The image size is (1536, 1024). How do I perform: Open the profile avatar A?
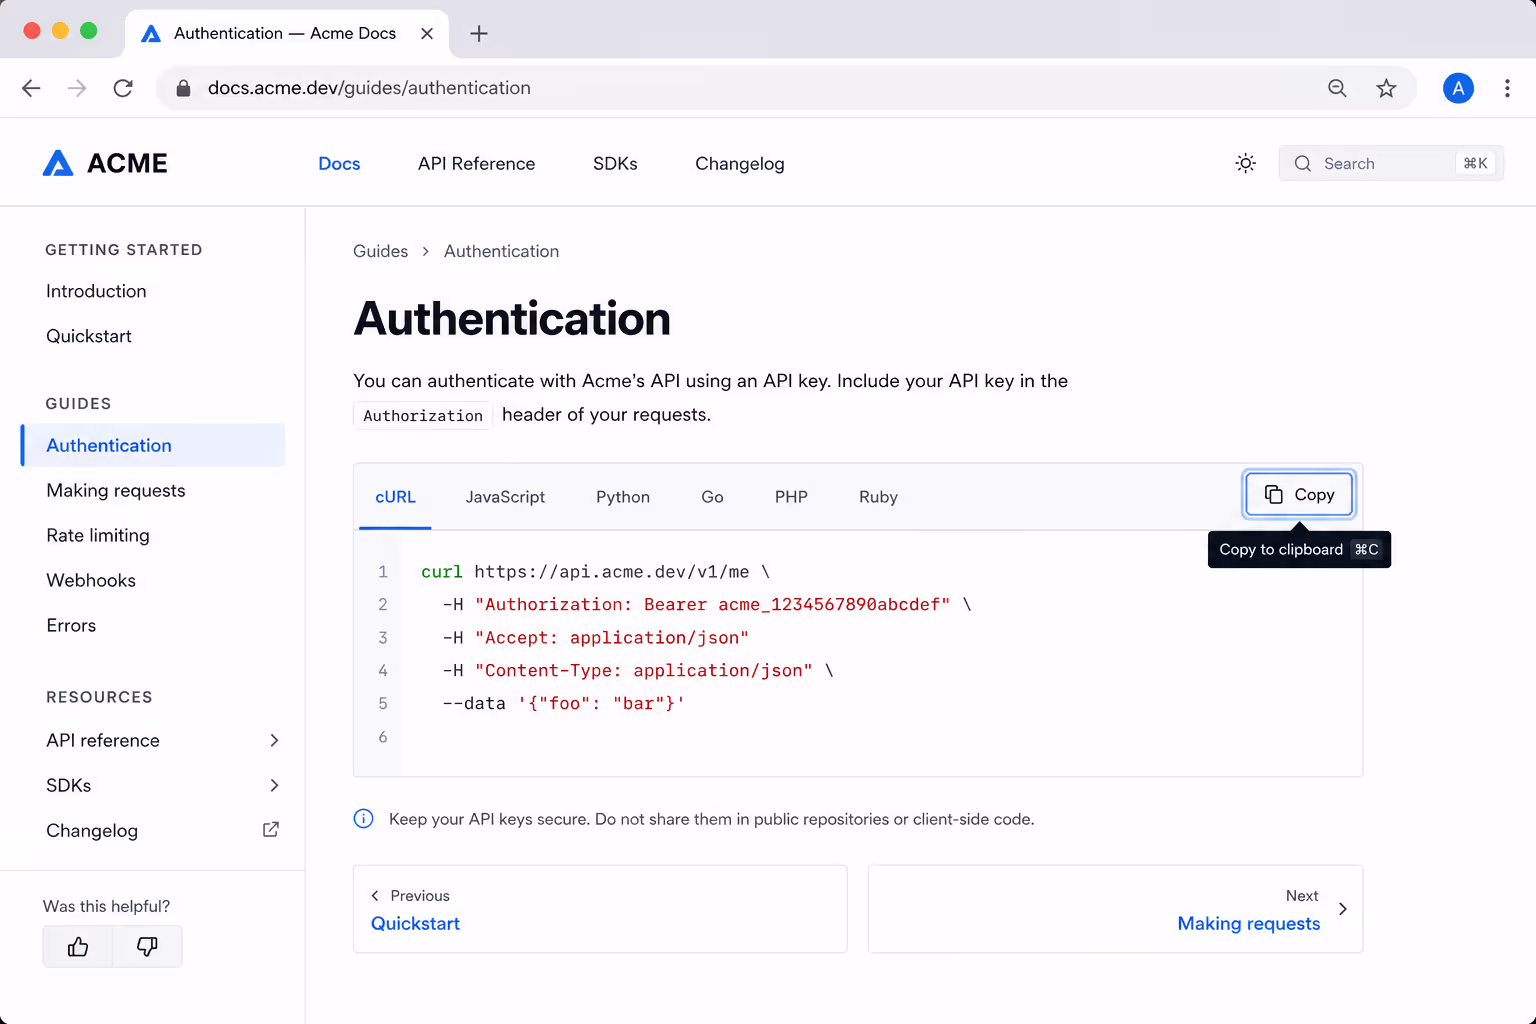pyautogui.click(x=1458, y=88)
